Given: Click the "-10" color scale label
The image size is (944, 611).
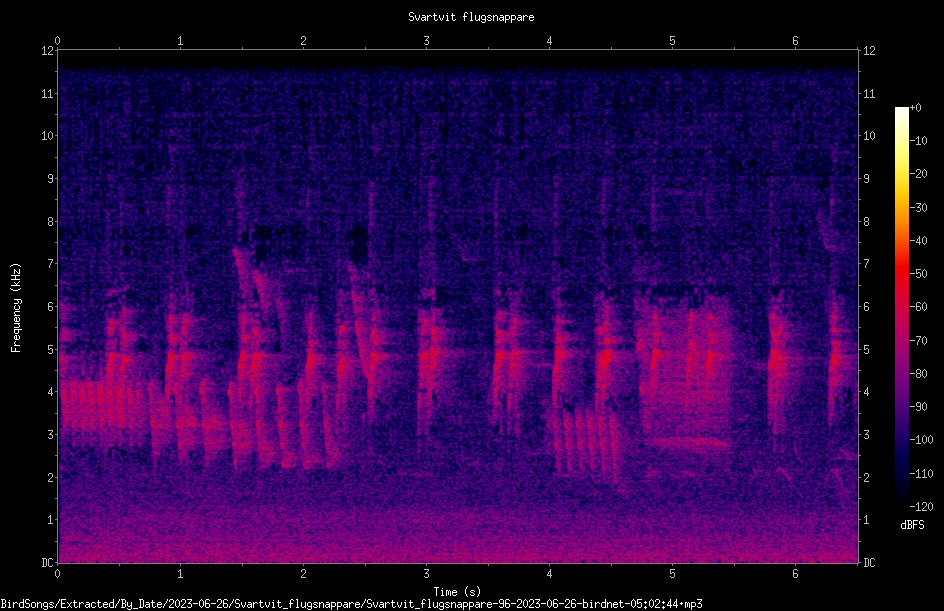Looking at the screenshot, I should pyautogui.click(x=918, y=141).
